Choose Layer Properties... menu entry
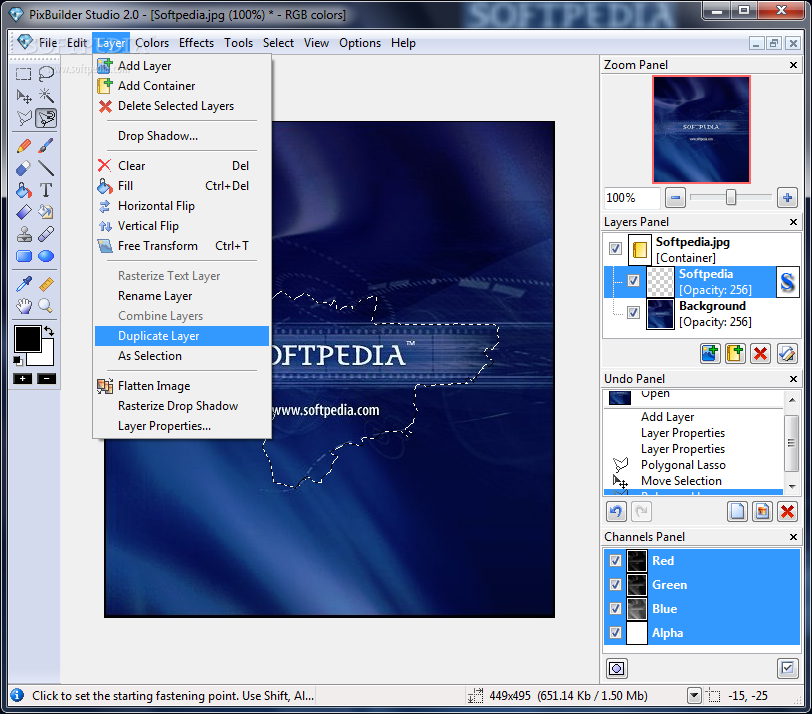Image resolution: width=812 pixels, height=714 pixels. tap(182, 426)
